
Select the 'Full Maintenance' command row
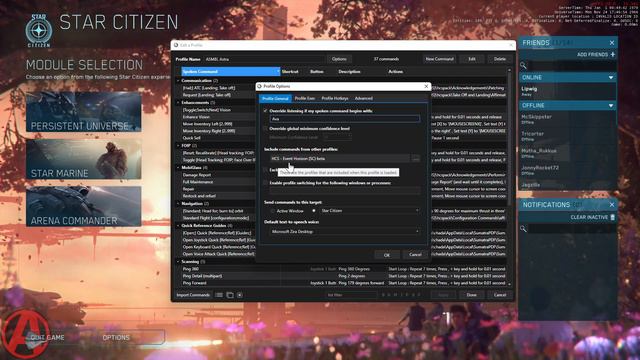click(x=198, y=182)
